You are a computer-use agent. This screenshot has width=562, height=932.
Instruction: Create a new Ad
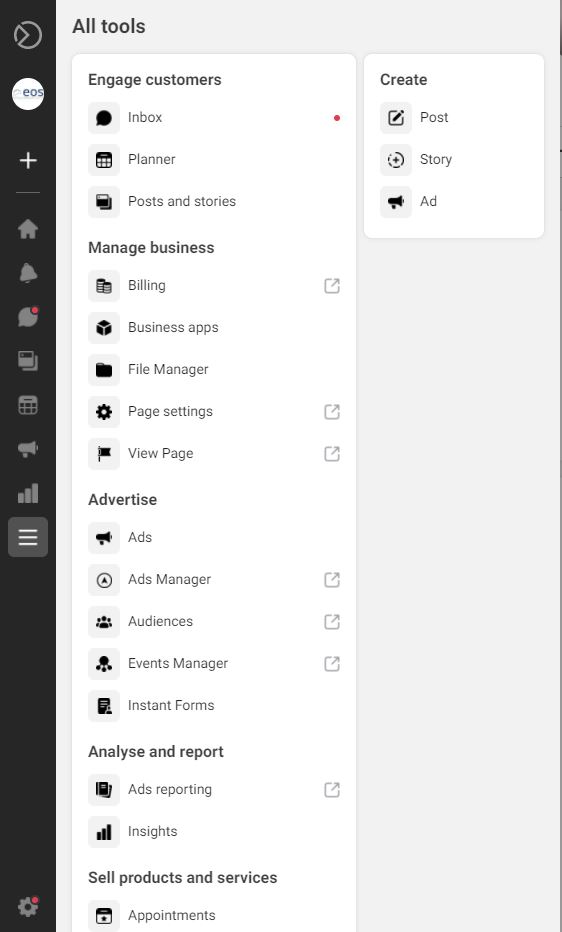(x=454, y=201)
